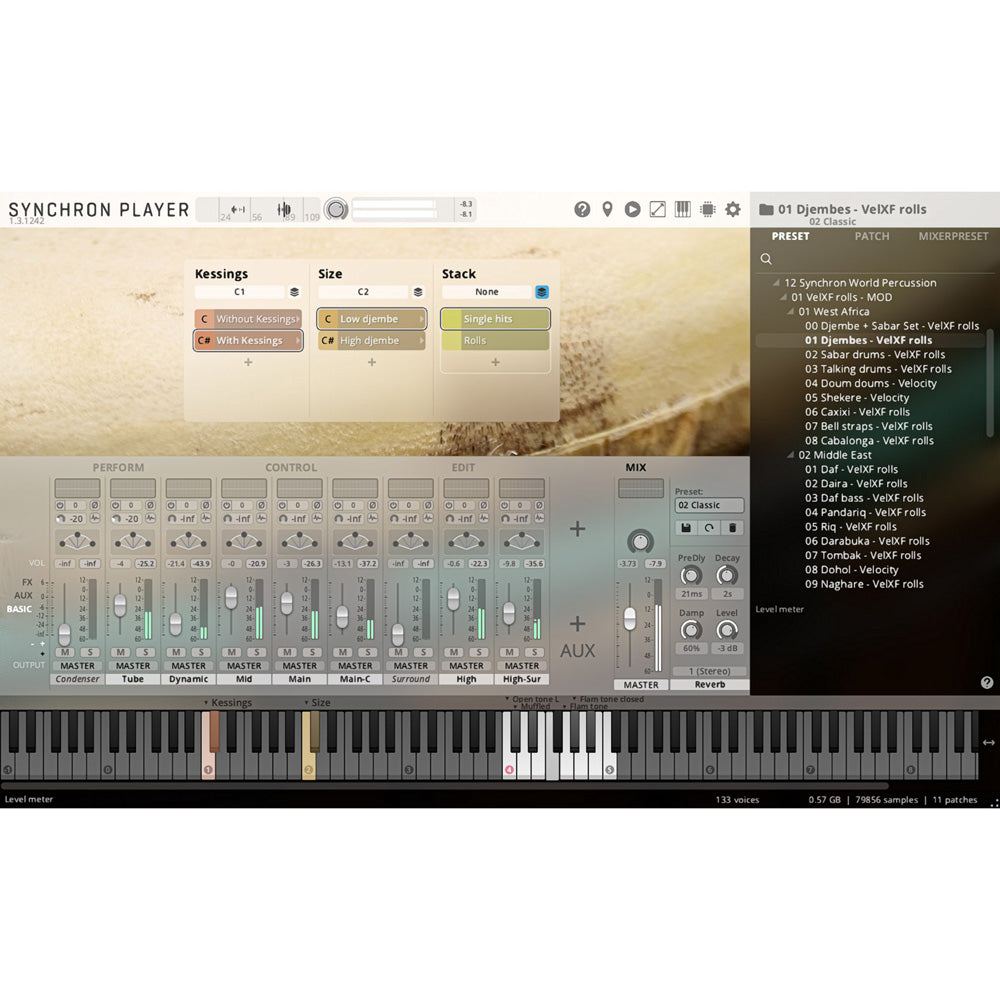The height and width of the screenshot is (1000, 1000).
Task: Click the play button icon in top toolbar
Action: 632,209
